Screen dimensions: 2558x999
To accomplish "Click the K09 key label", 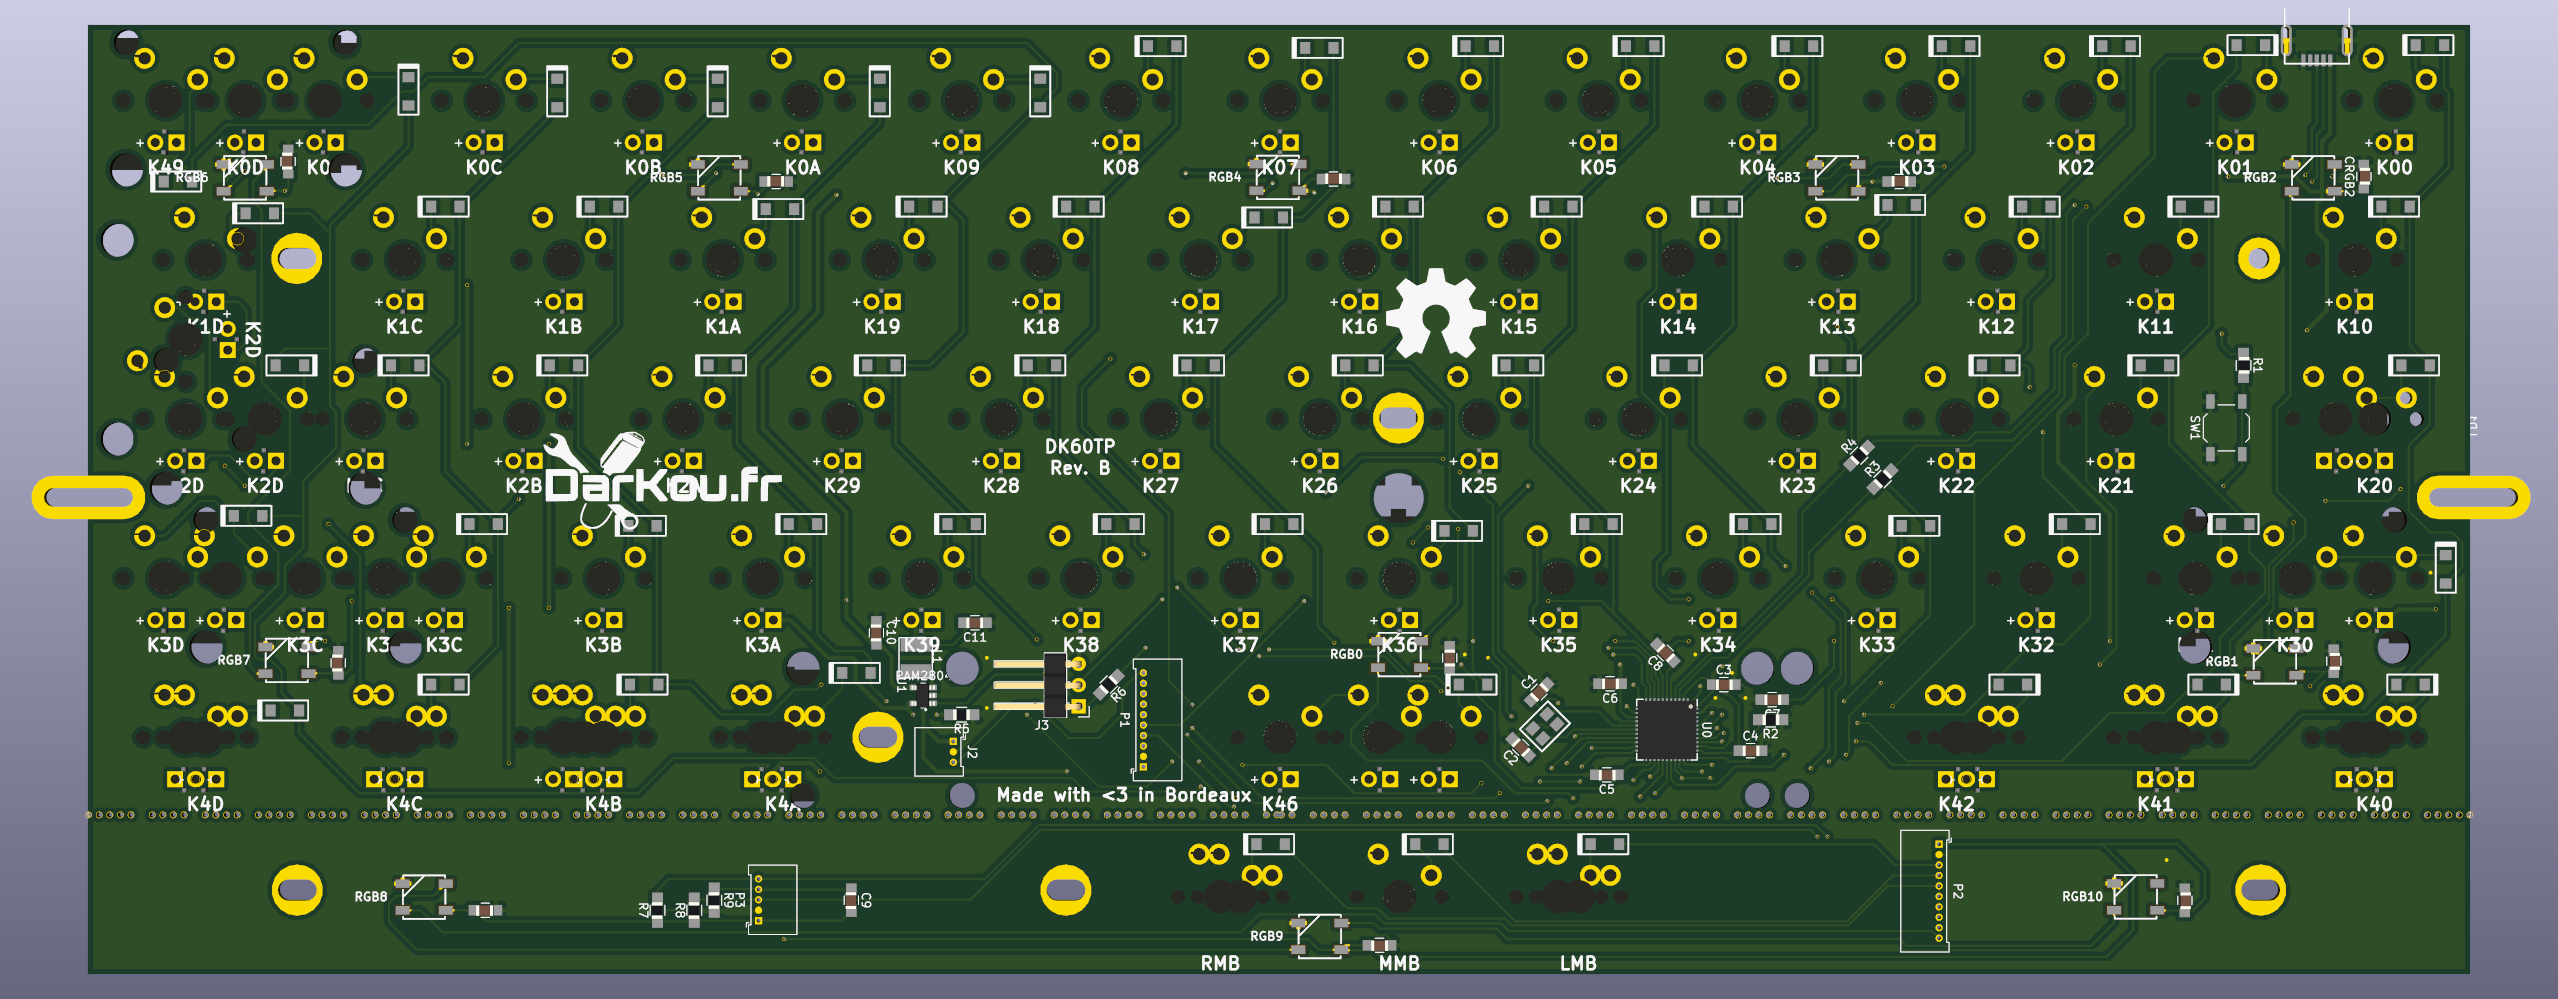I will [x=961, y=167].
